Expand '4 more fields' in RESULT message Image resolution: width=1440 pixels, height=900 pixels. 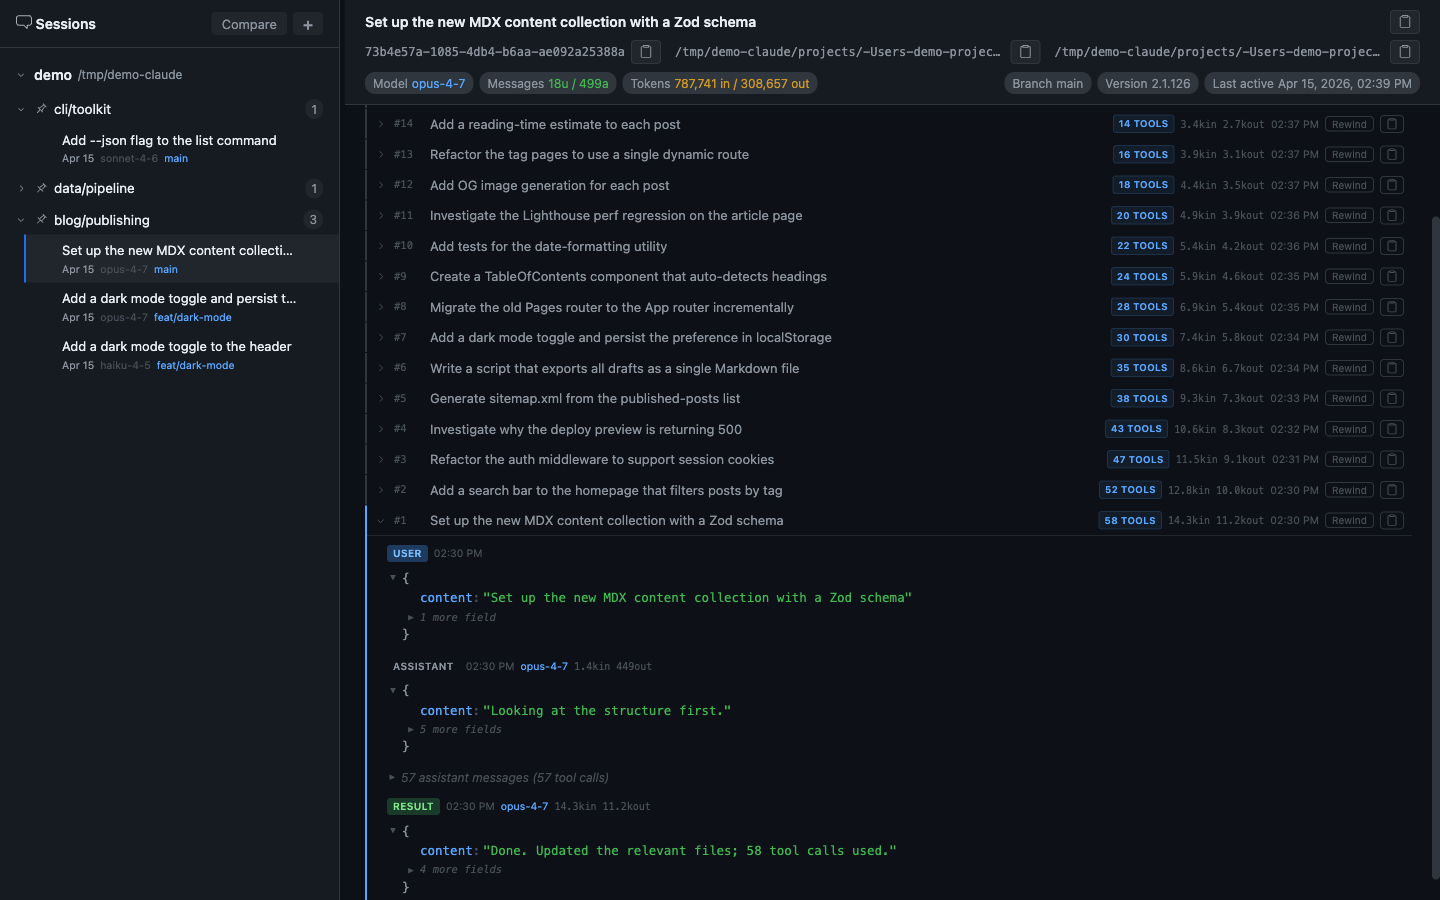(x=455, y=869)
